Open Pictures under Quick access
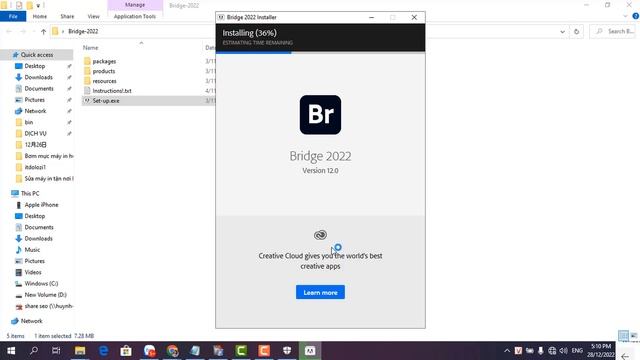 click(x=34, y=100)
